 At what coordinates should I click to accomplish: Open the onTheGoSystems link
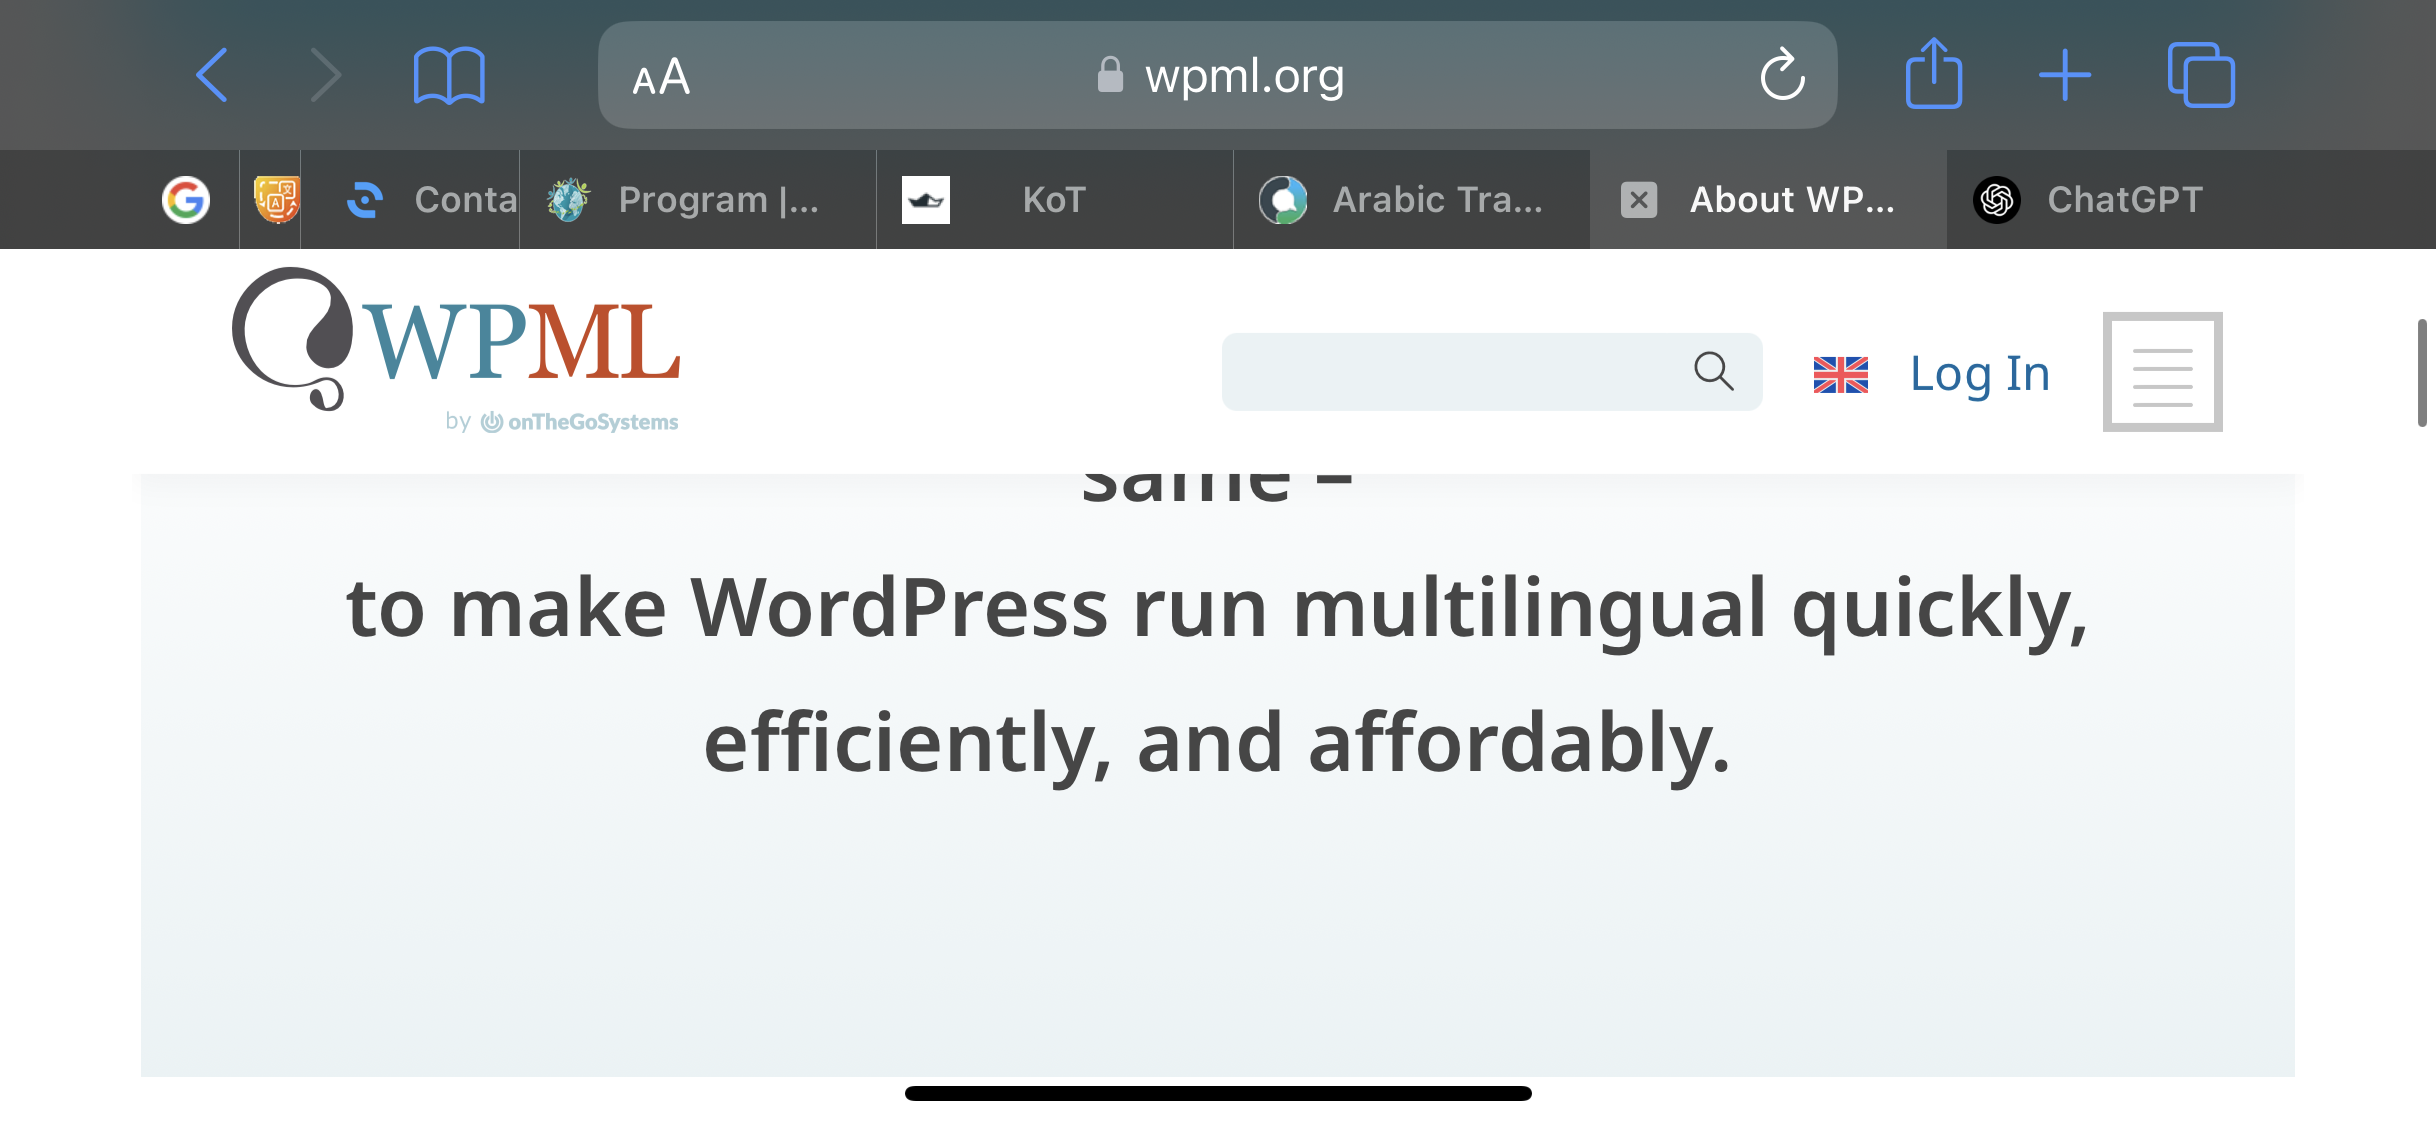[x=579, y=422]
